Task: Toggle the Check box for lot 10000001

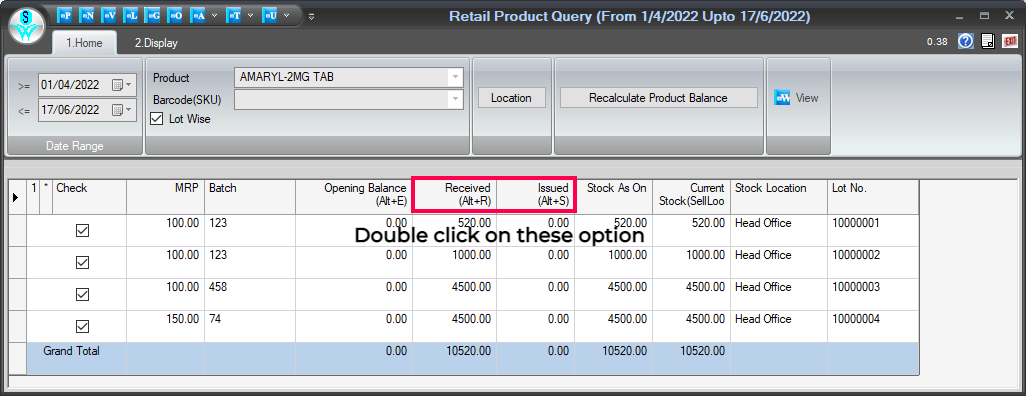Action: [82, 230]
